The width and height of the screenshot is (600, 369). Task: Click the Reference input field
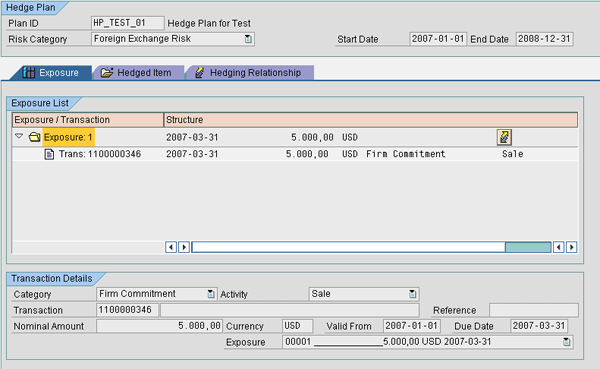pyautogui.click(x=534, y=310)
